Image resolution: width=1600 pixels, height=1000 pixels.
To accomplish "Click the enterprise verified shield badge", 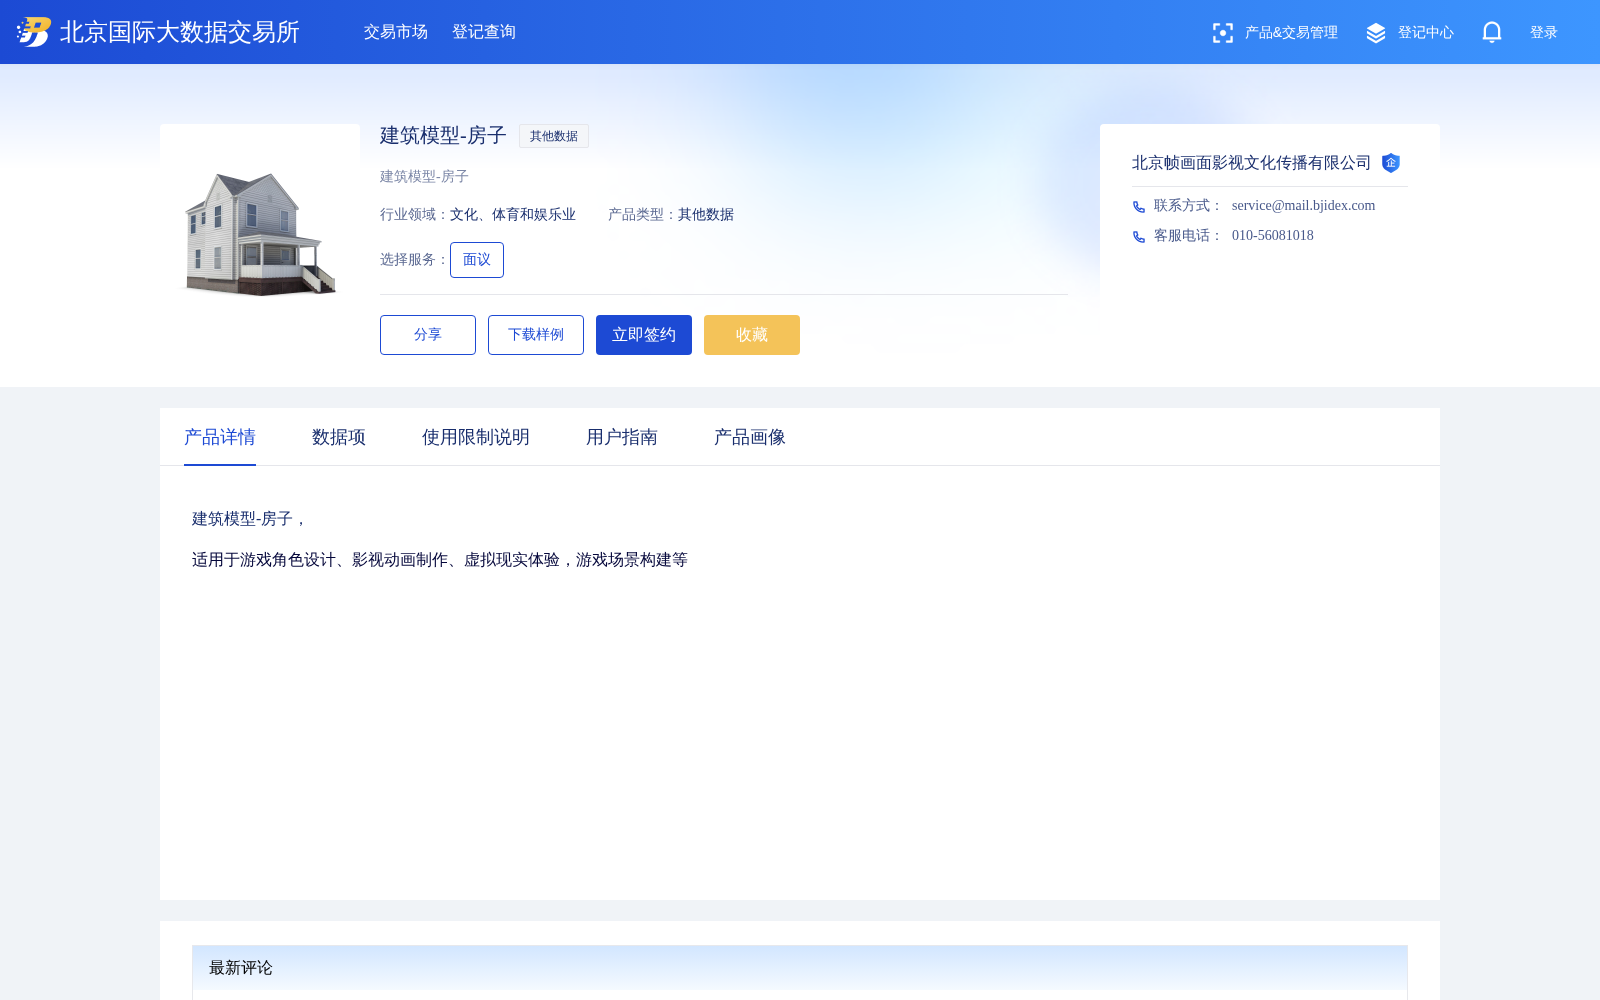I will (x=1391, y=163).
